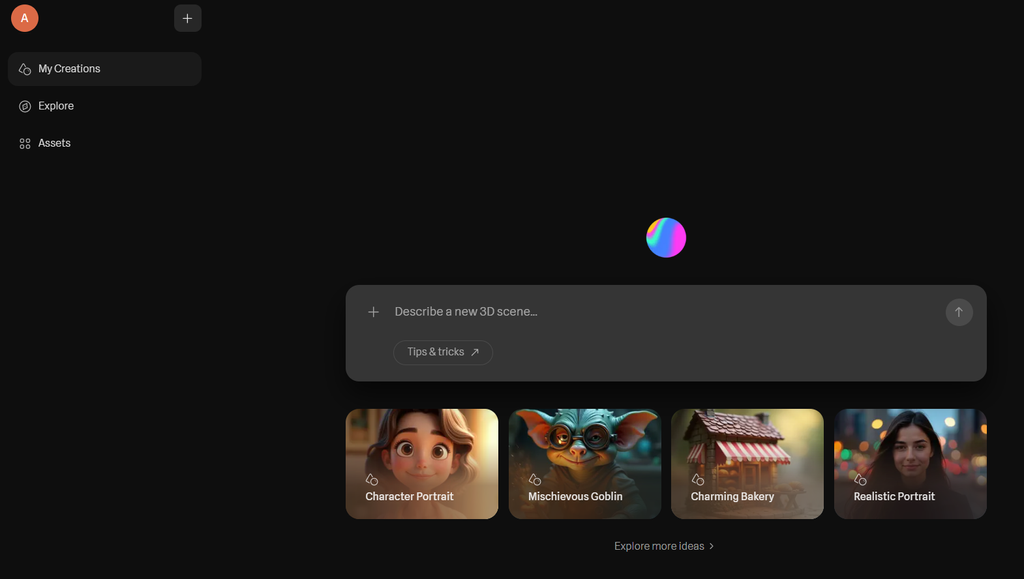Open the account avatar "A"
Image resolution: width=1024 pixels, height=579 pixels.
[25, 18]
